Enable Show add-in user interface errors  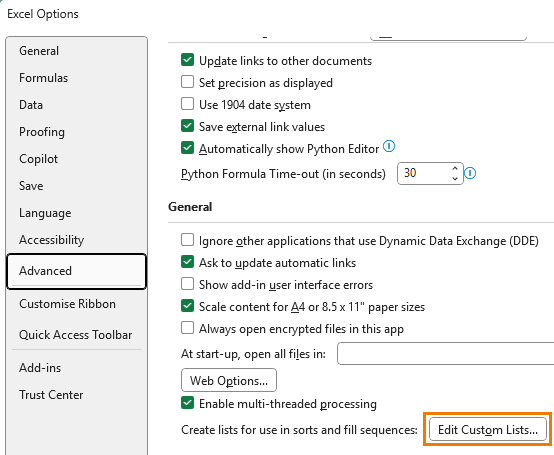coord(187,284)
